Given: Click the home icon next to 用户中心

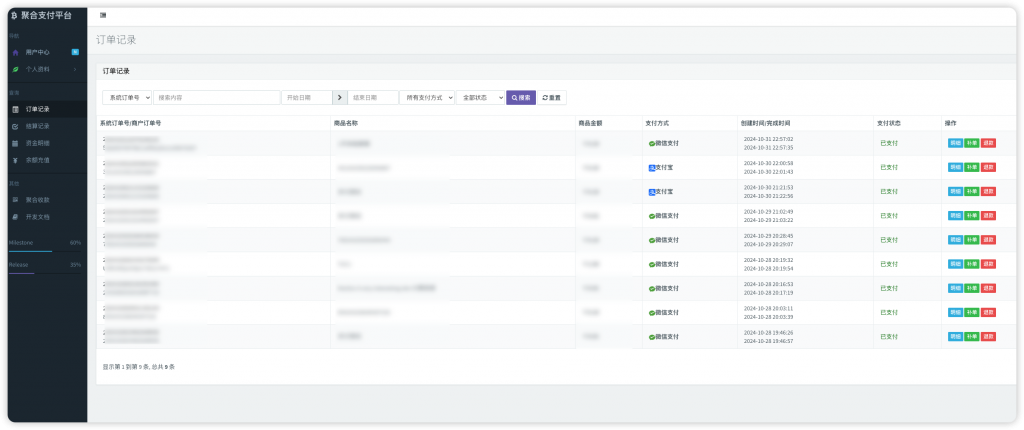Looking at the screenshot, I should pos(16,52).
